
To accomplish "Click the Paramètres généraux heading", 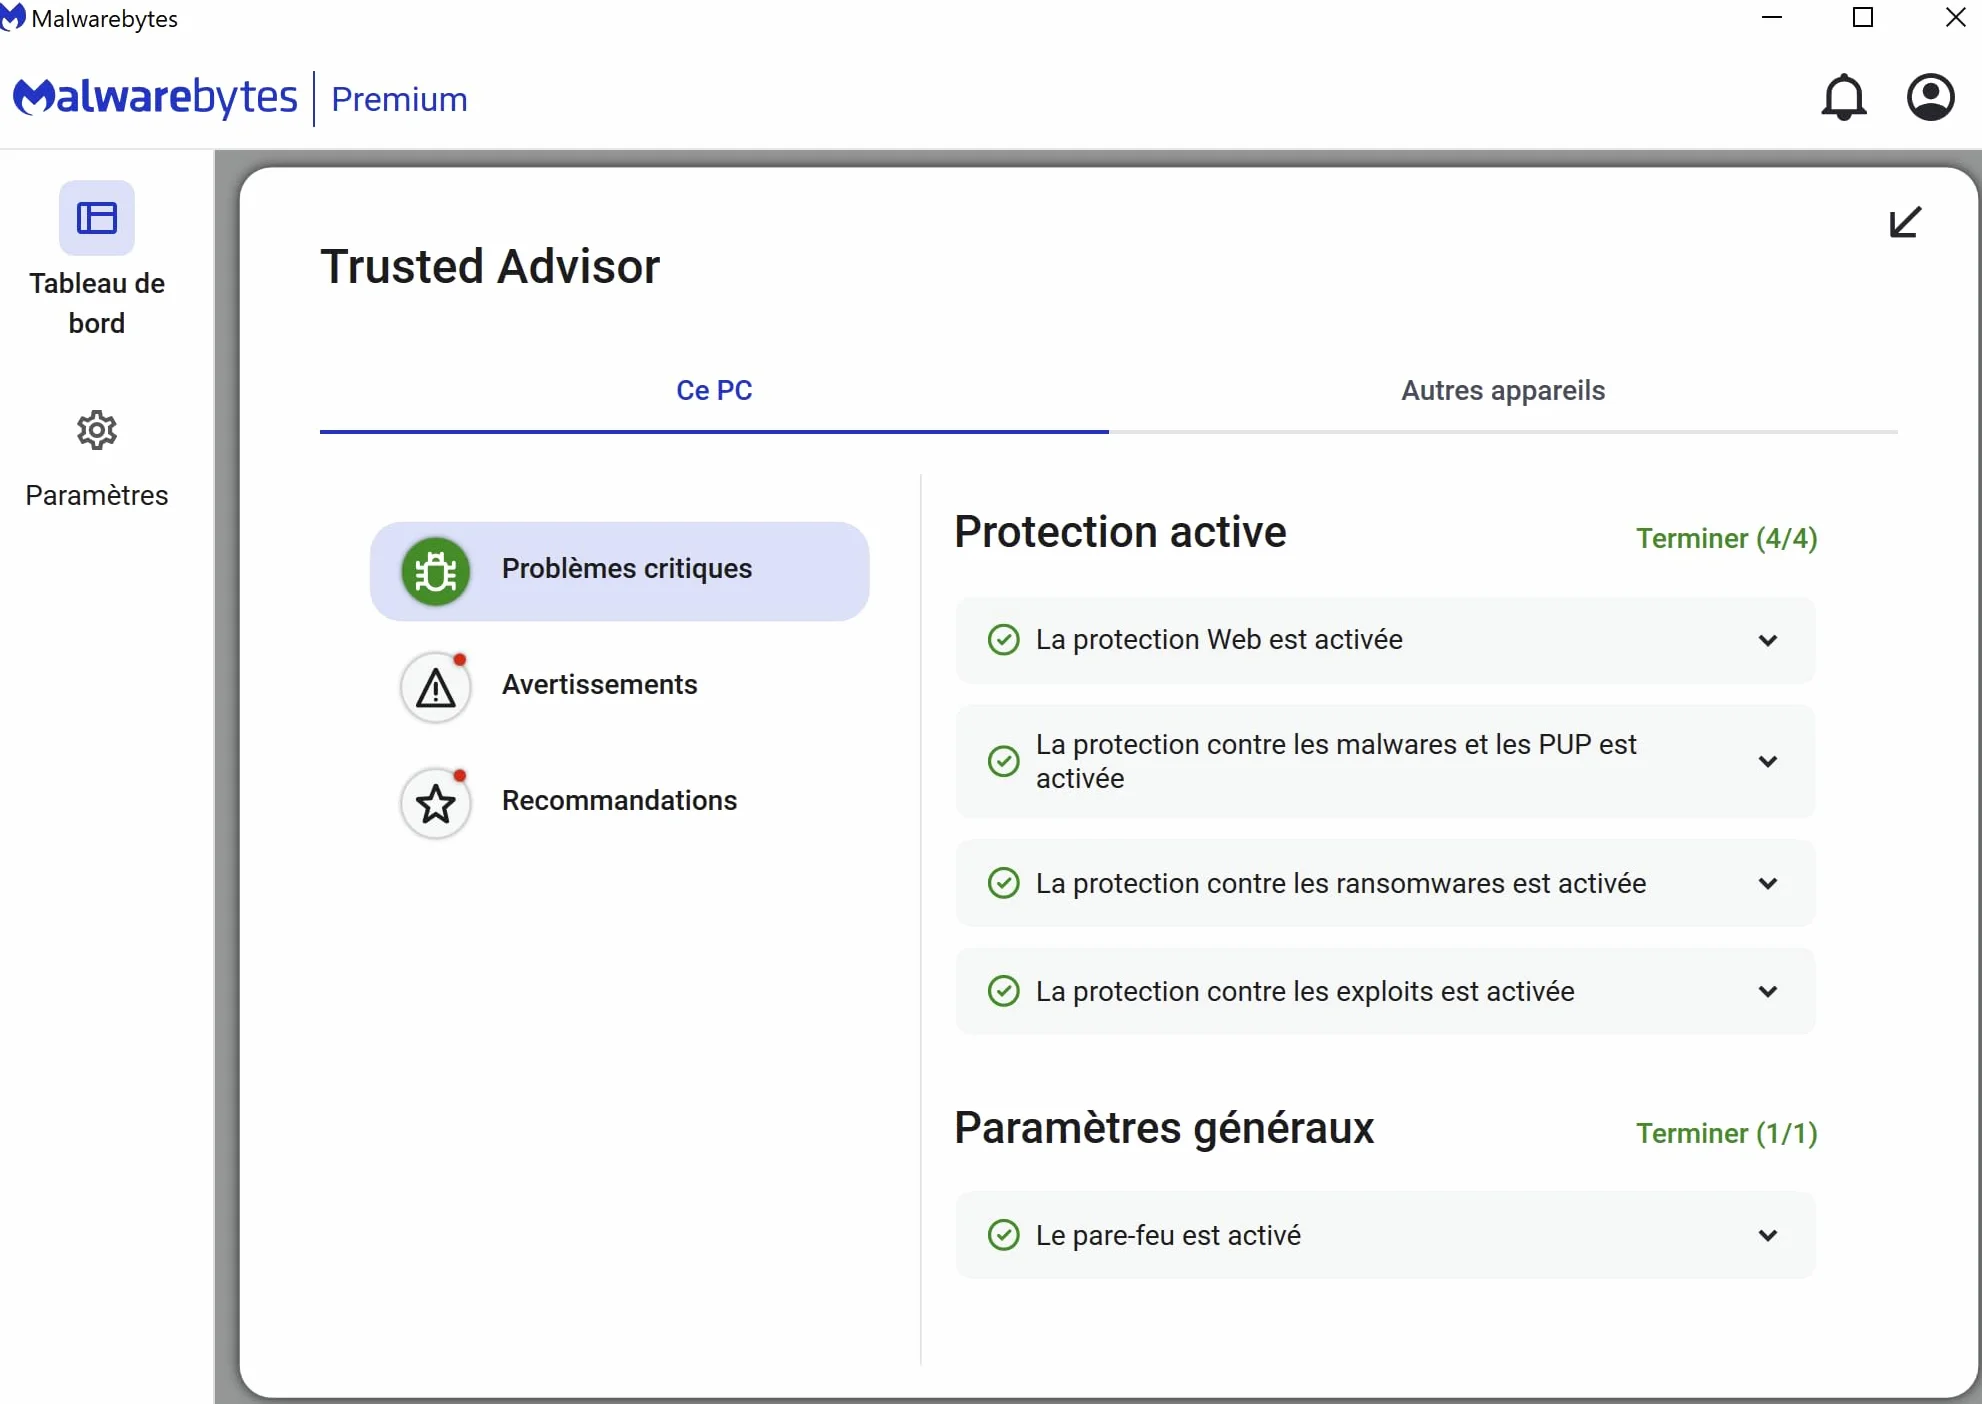I will pyautogui.click(x=1164, y=1128).
